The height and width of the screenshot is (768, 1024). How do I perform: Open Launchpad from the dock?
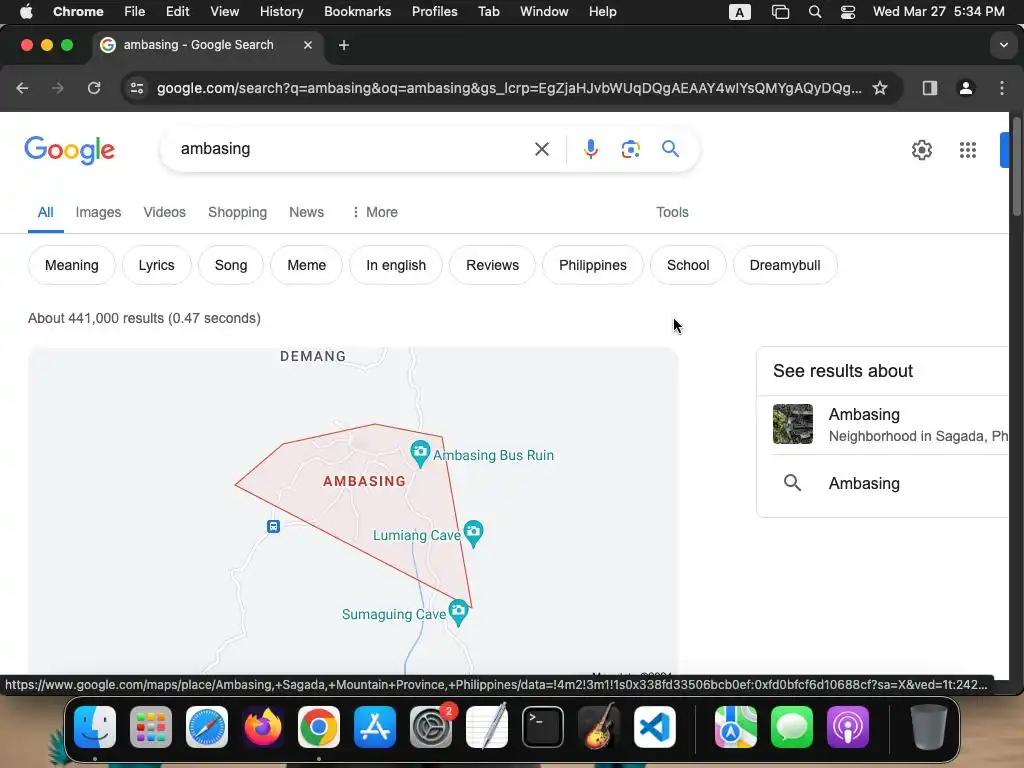click(x=151, y=727)
